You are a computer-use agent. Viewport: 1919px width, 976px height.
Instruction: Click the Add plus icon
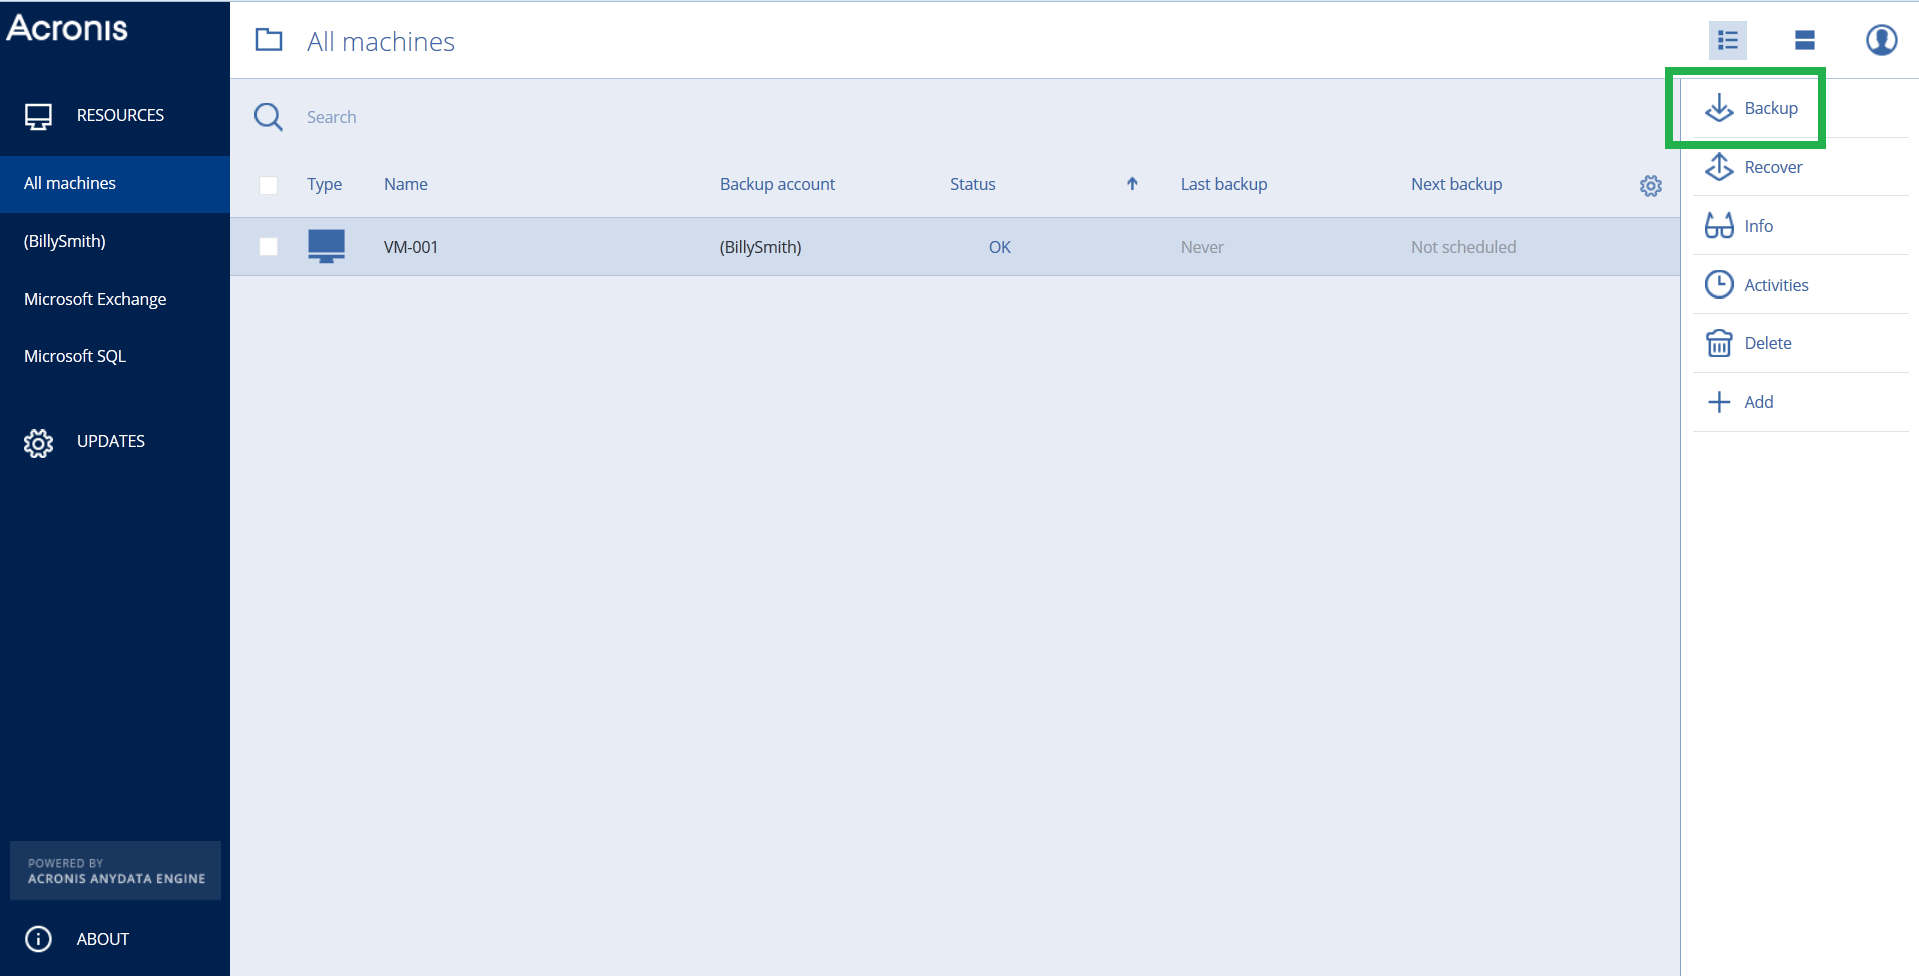coord(1719,402)
